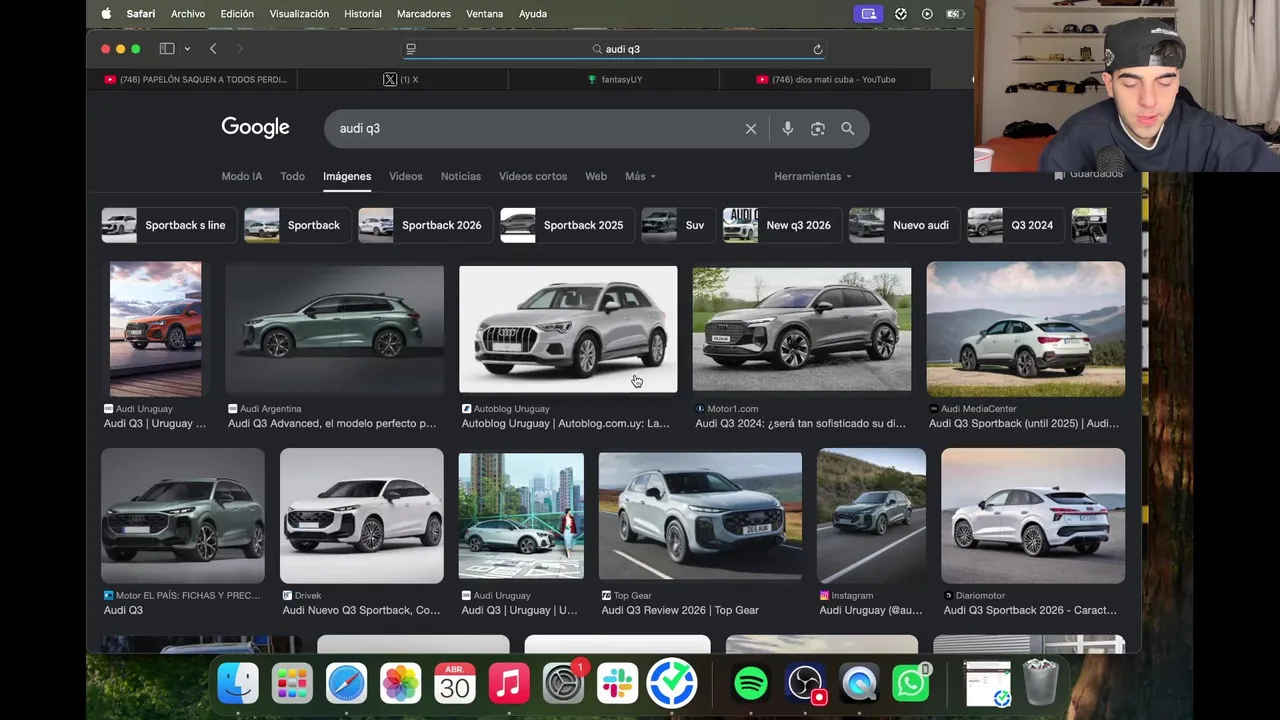
Task: Select the Videos search tab
Action: pos(406,176)
